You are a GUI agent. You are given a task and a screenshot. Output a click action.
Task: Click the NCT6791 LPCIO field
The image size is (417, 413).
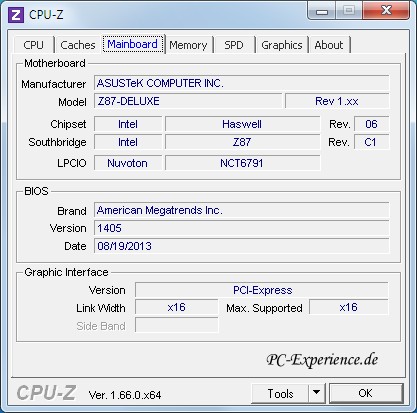pos(242,163)
